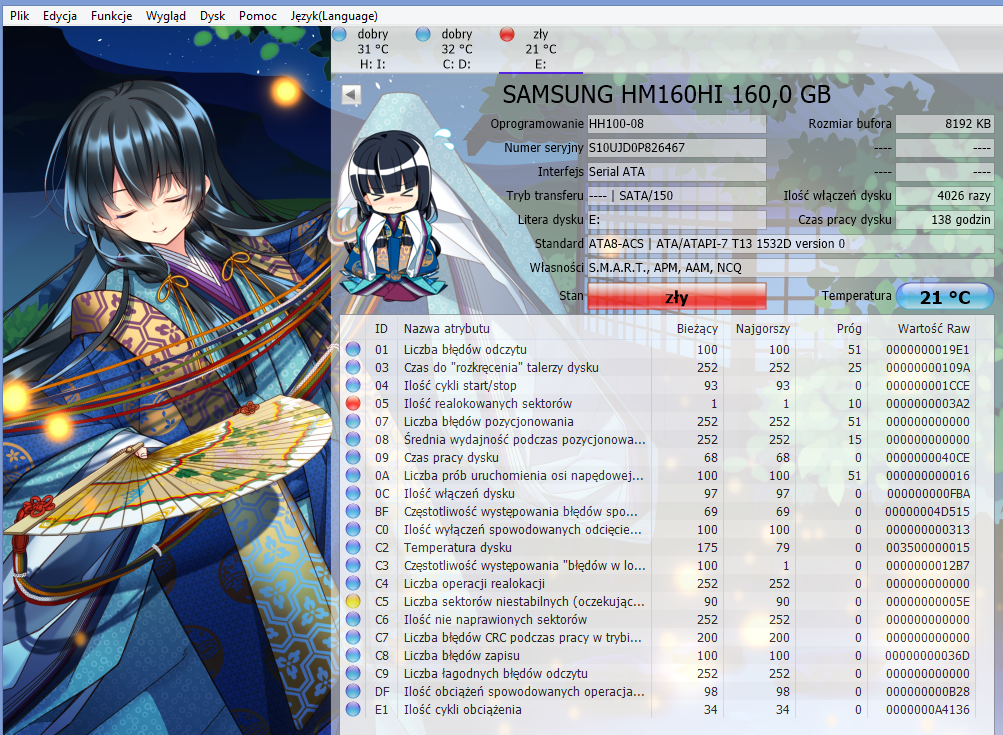
Task: Click yellow status icon for attribute C5
Action: click(353, 601)
